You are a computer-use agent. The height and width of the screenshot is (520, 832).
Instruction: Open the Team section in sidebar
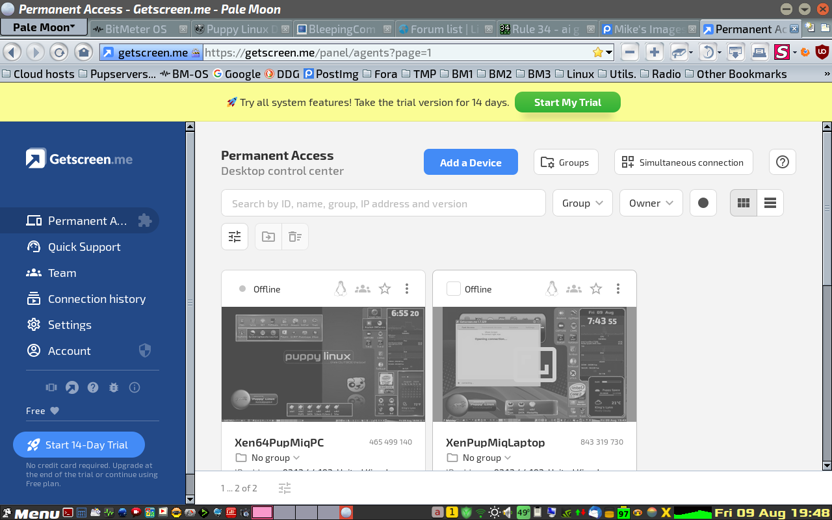(x=51, y=273)
